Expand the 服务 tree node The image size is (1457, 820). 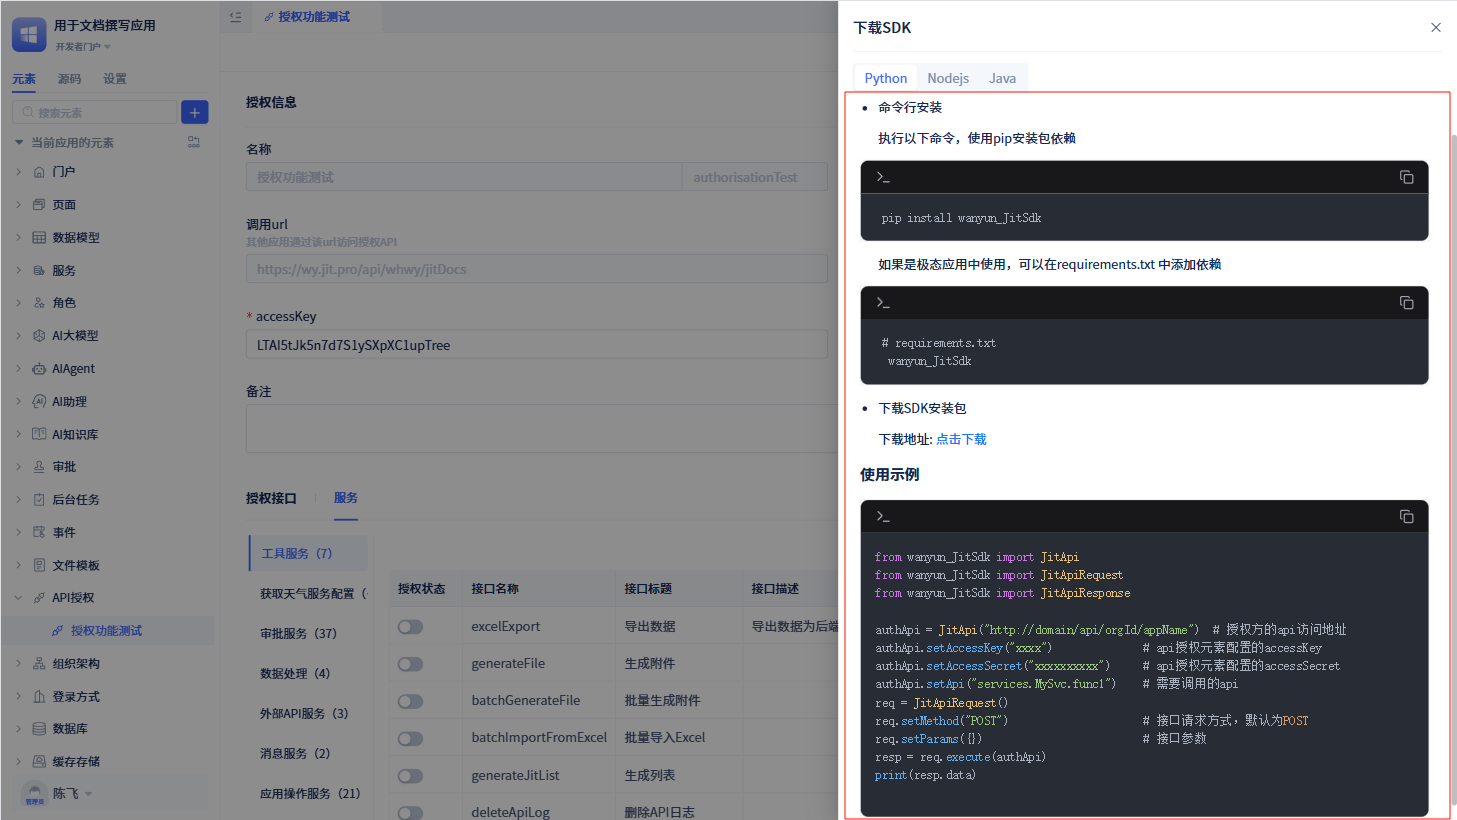pos(18,271)
